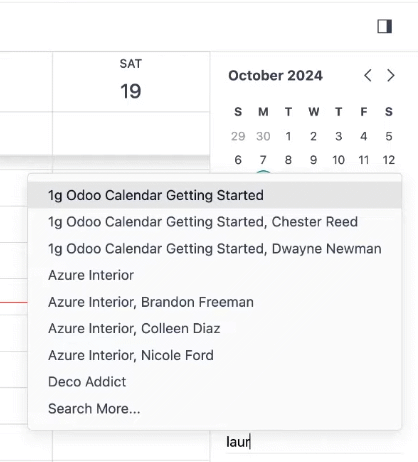Image resolution: width=418 pixels, height=462 pixels.
Task: Pick Azure Interior, Colleen Diaz
Action: (x=215, y=329)
